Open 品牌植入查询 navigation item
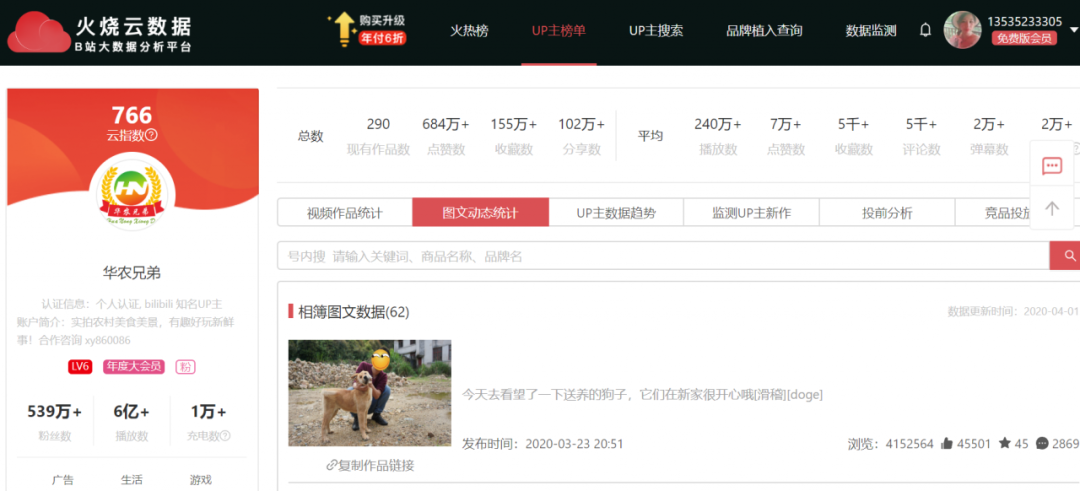This screenshot has width=1080, height=491. pos(764,30)
